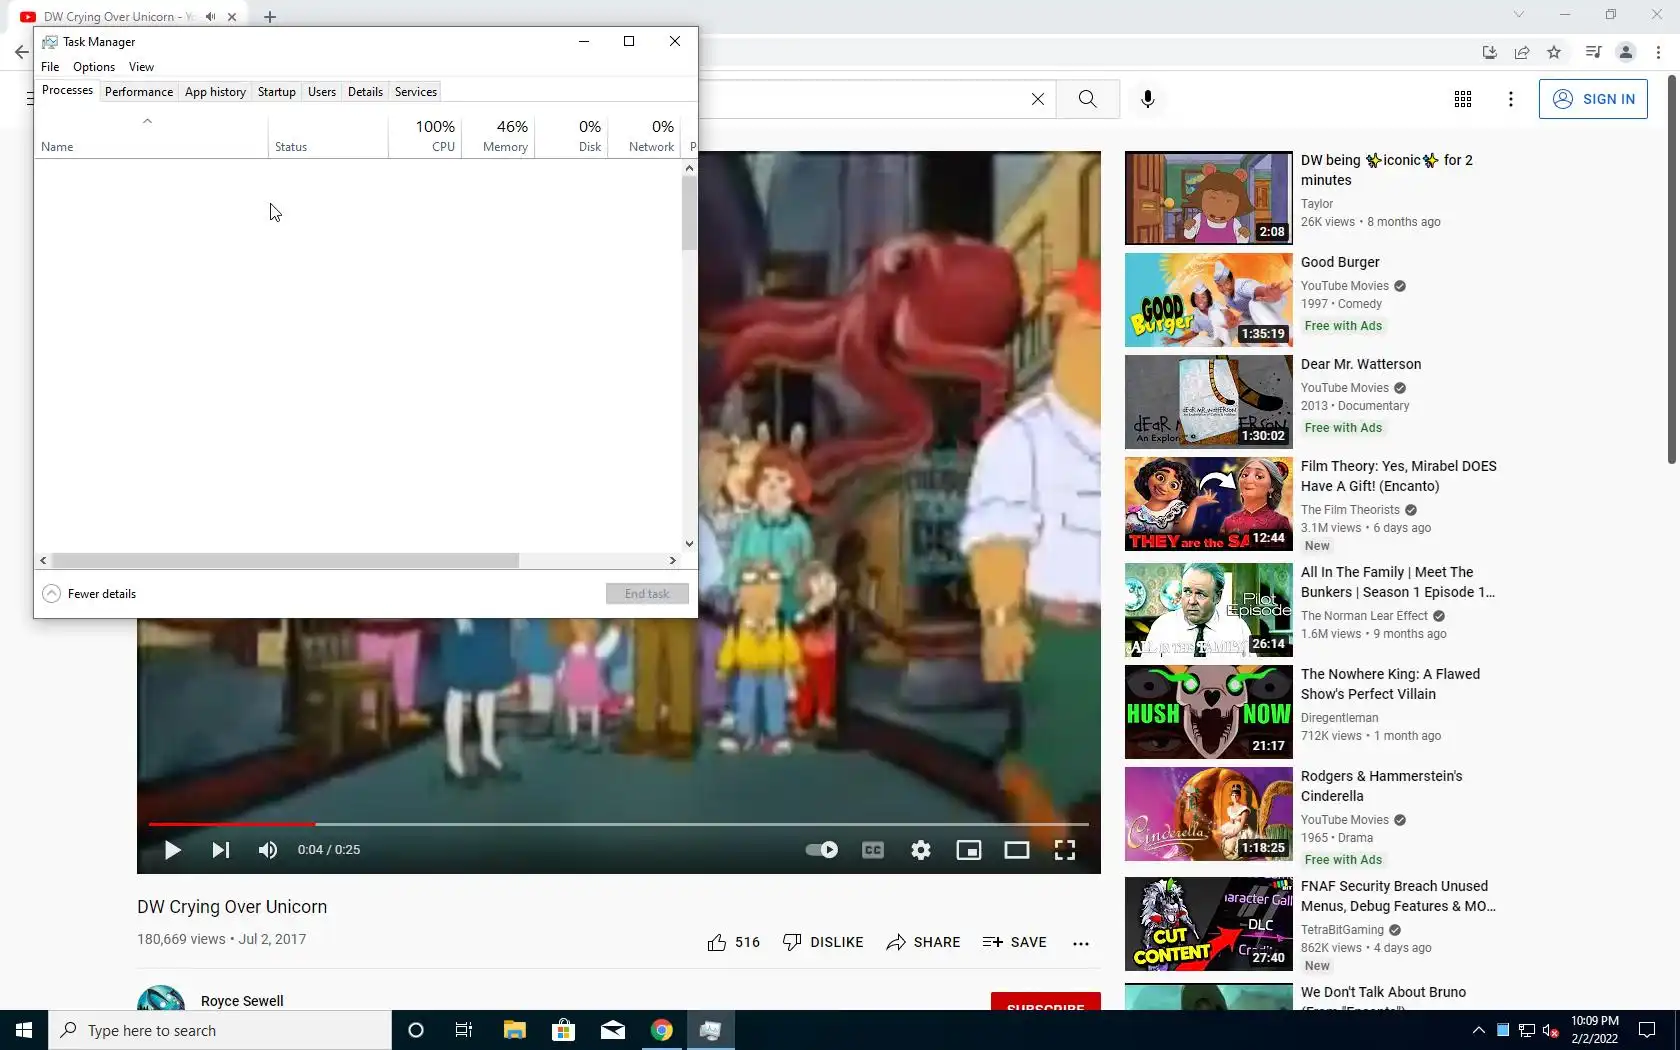Skip to the next video

pyautogui.click(x=221, y=850)
